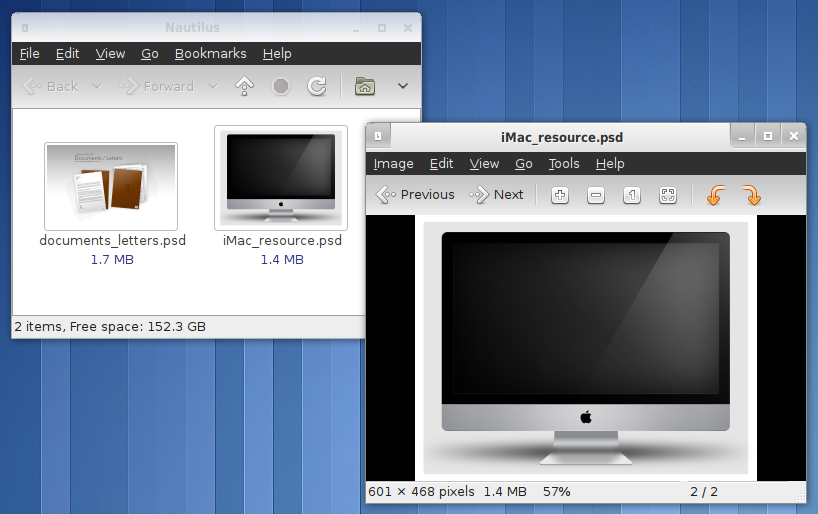Click the 57% zoom level text

point(557,492)
